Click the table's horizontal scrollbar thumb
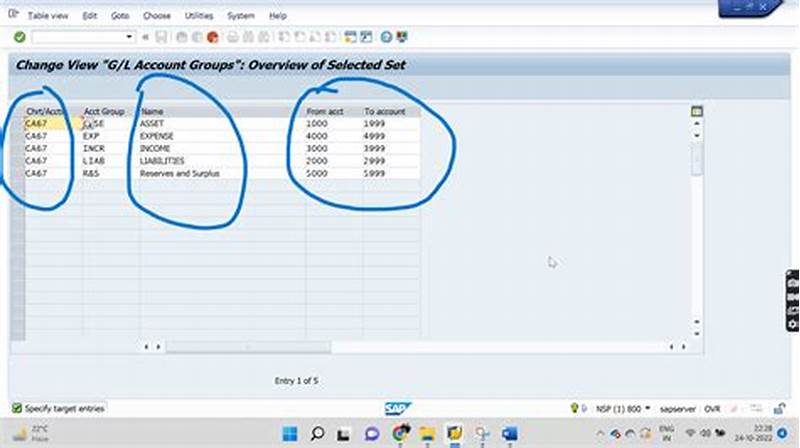The image size is (800, 448). 248,347
